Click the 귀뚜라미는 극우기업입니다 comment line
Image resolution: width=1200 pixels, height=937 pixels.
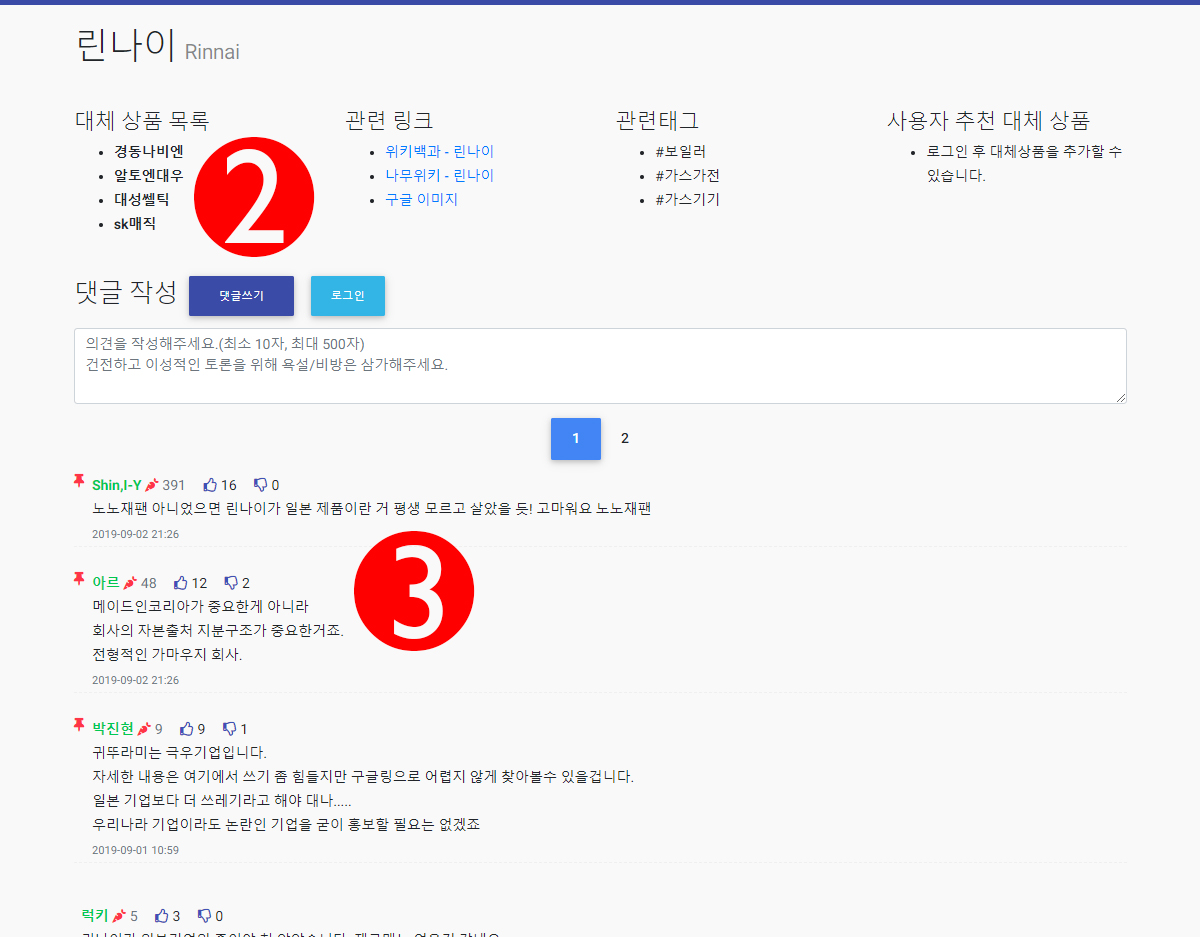tap(180, 753)
